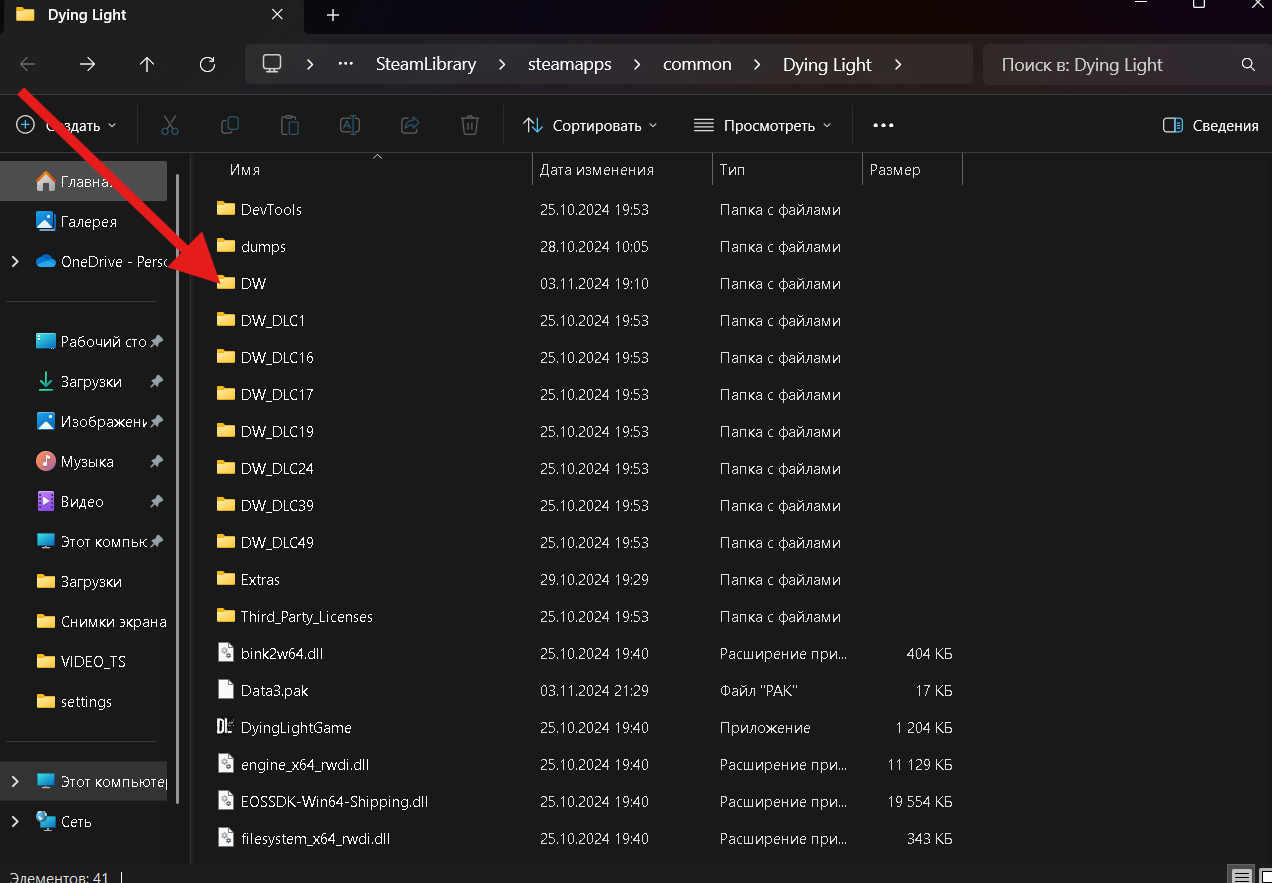Open Галерея in the sidebar
Screen dimensions: 1272x883
click(x=84, y=222)
